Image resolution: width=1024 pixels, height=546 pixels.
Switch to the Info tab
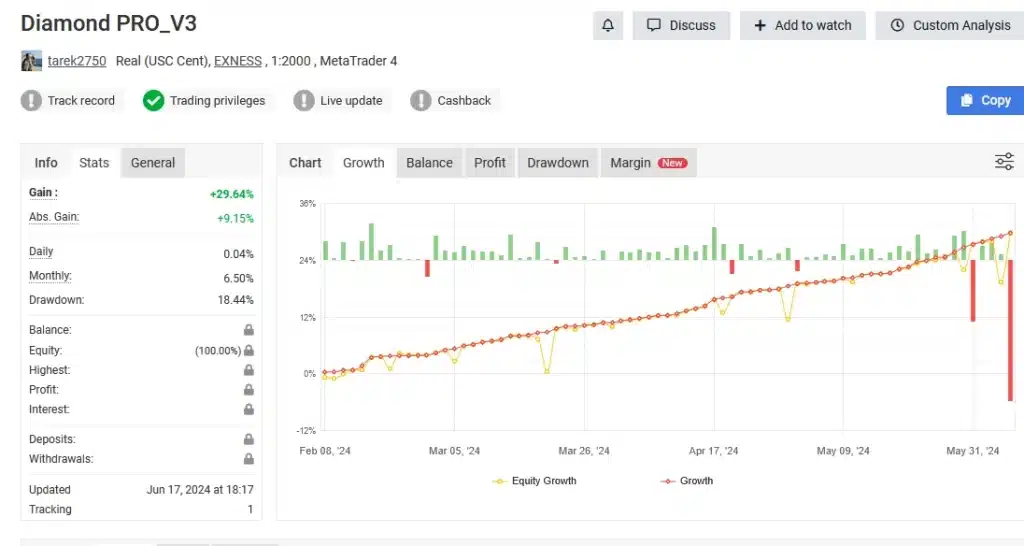[x=46, y=163]
